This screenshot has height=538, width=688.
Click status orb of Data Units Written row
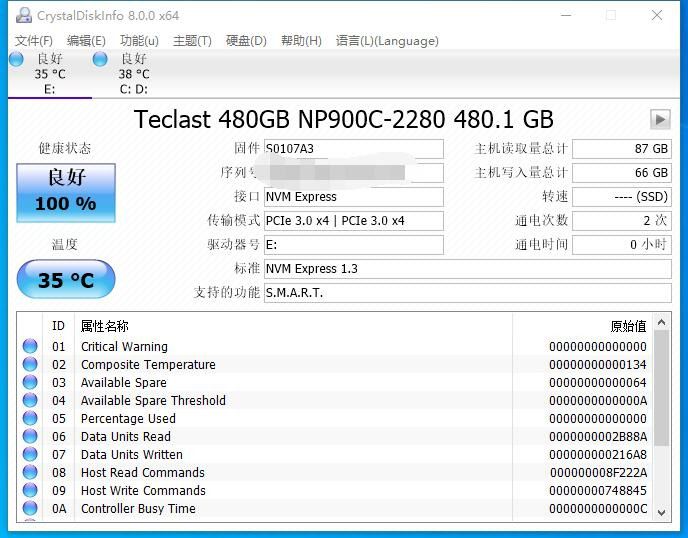pos(30,454)
